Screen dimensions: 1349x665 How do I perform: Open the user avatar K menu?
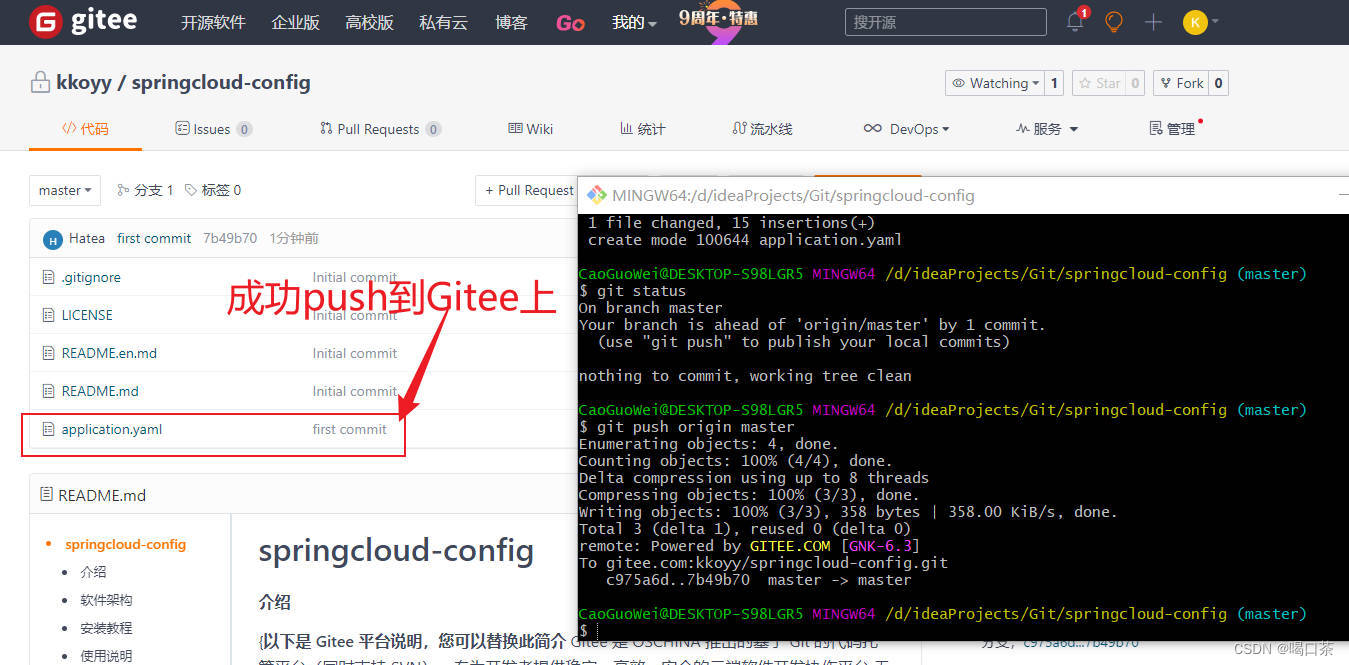(x=1200, y=22)
